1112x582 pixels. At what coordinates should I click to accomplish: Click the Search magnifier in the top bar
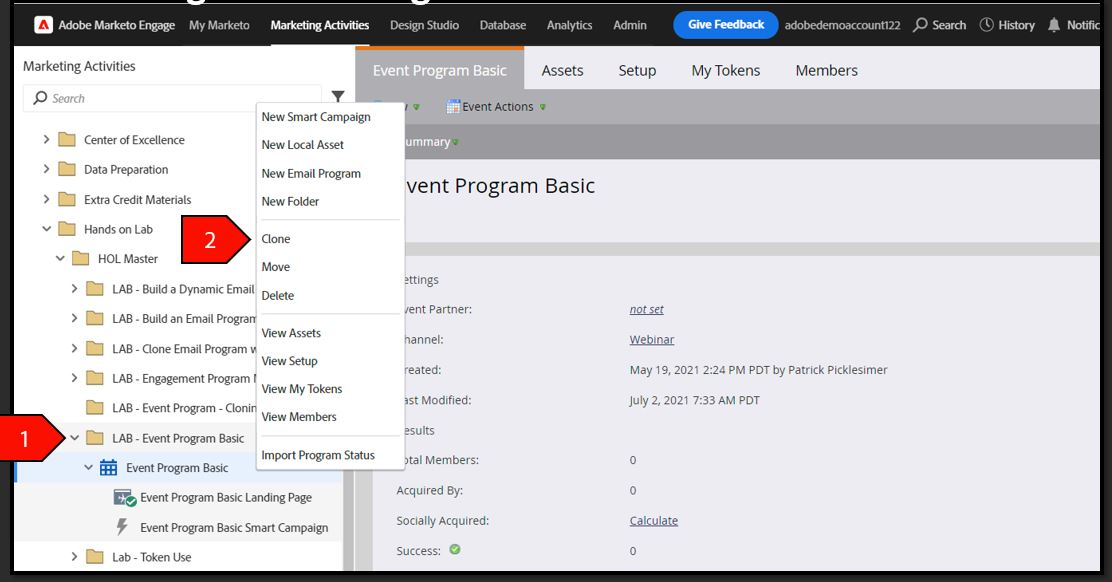(920, 25)
